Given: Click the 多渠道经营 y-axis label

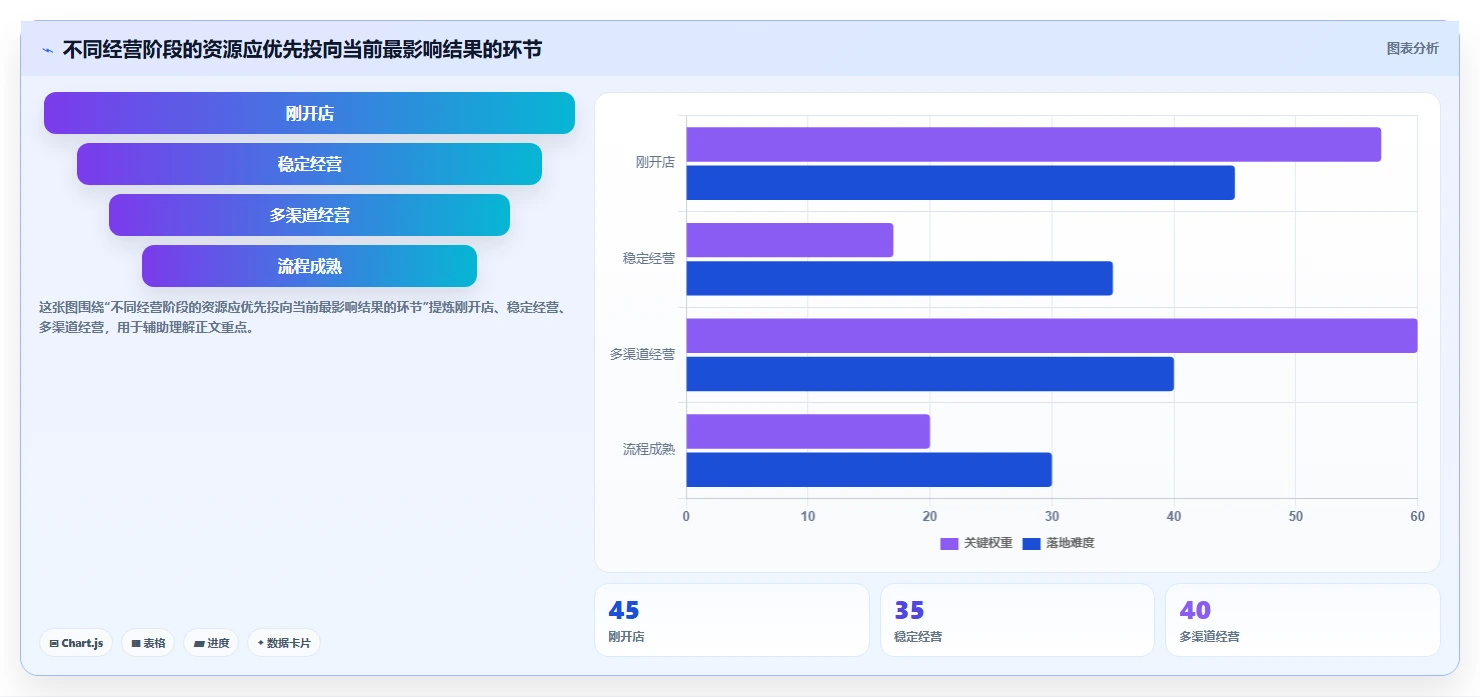Looking at the screenshot, I should tap(642, 354).
